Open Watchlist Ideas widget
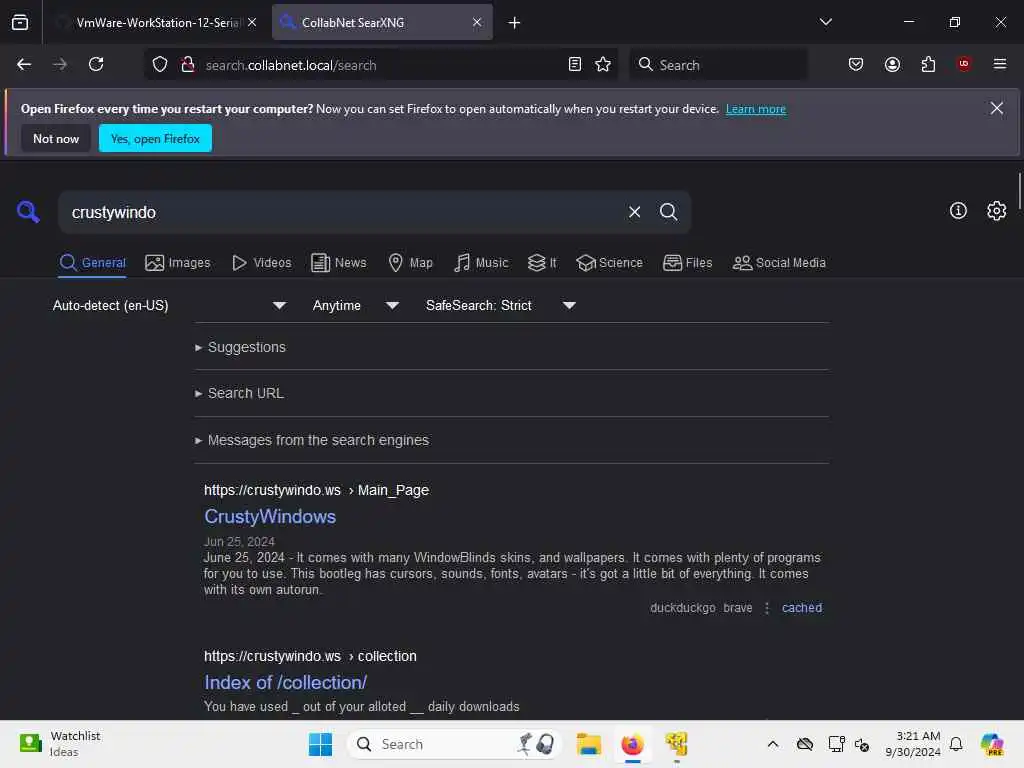This screenshot has width=1024, height=768. (x=60, y=743)
